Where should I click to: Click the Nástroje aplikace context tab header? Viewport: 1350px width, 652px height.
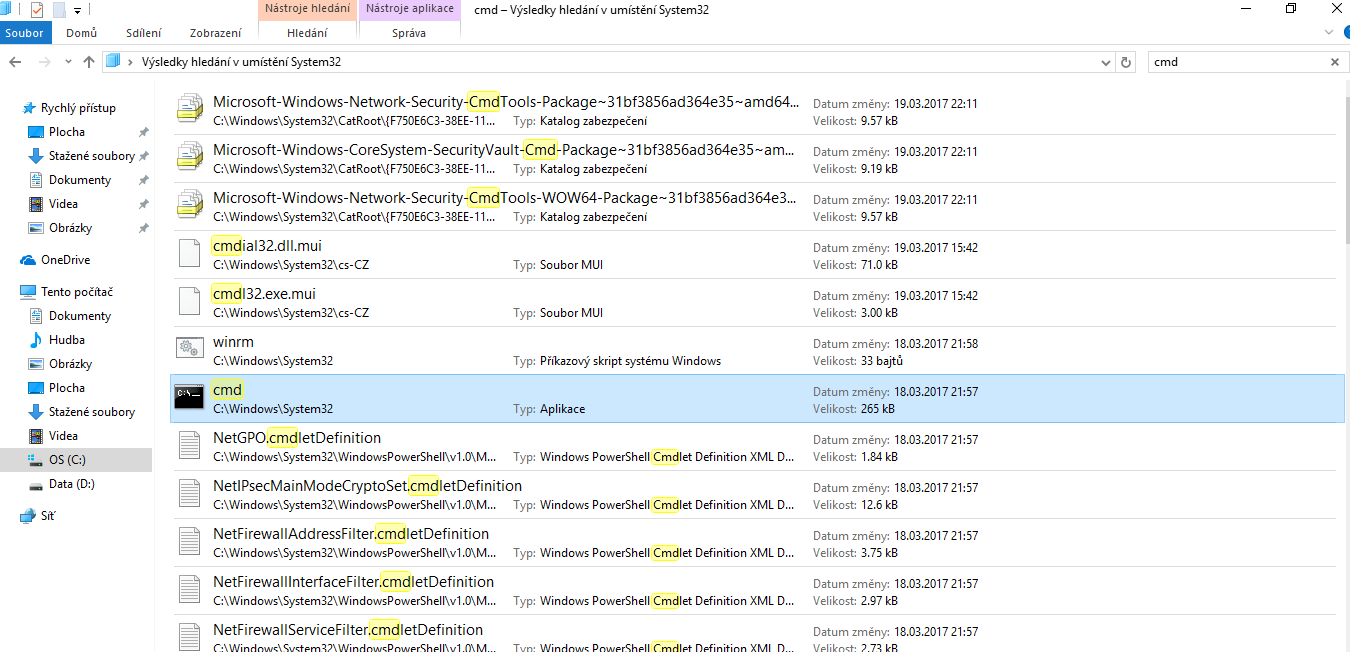coord(409,9)
